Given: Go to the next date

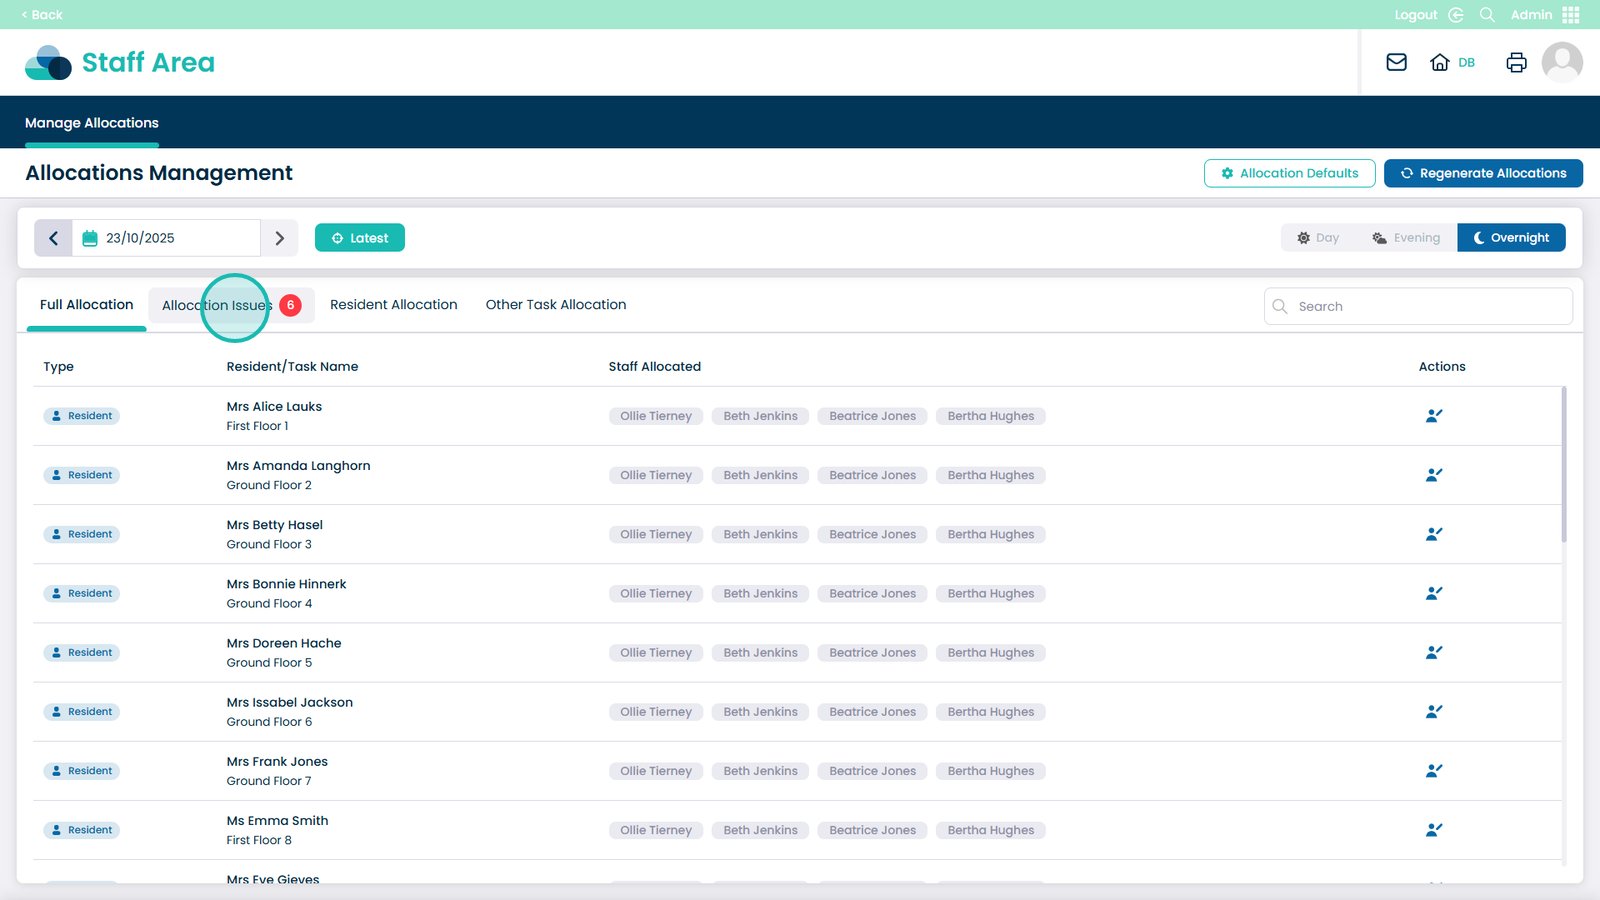Looking at the screenshot, I should tap(280, 238).
